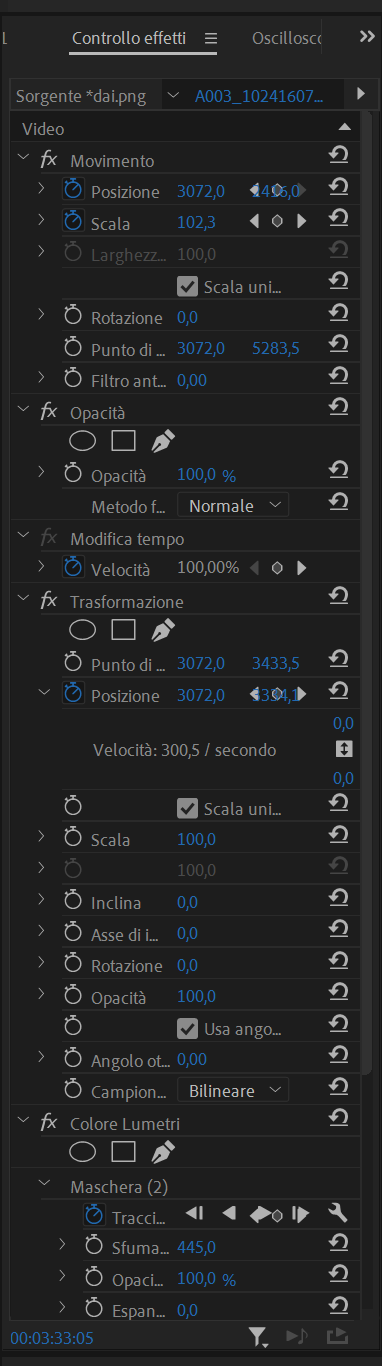
Task: Uncheck Scala uniforme checkbox under Movimento
Action: [x=187, y=286]
